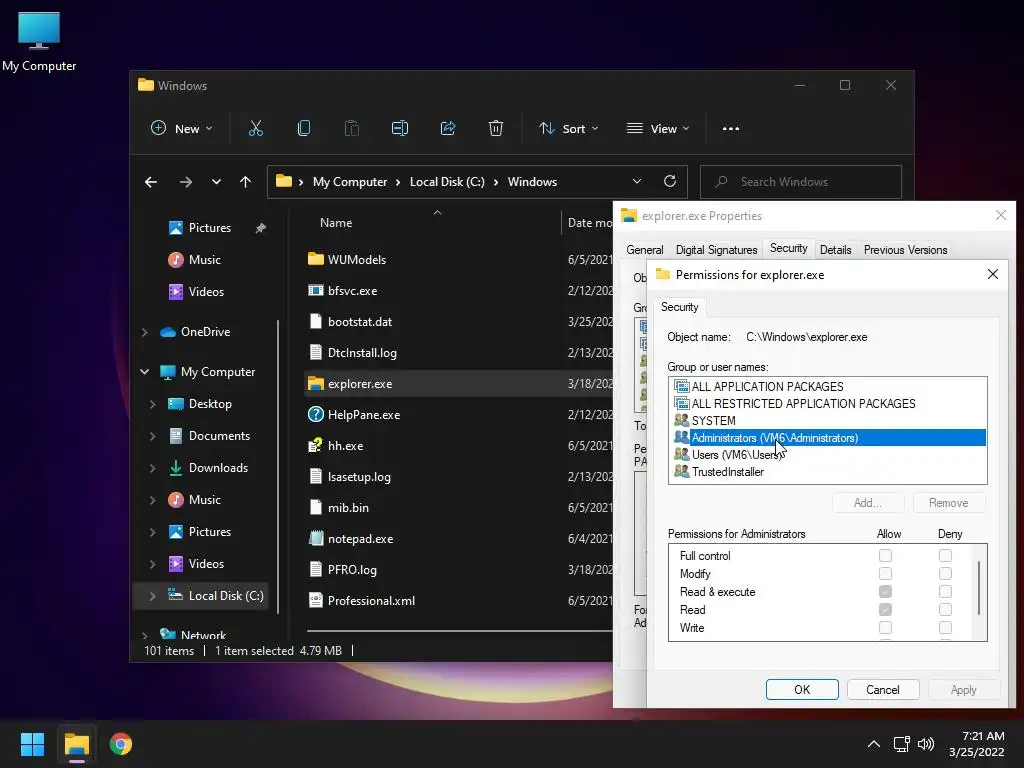
Task: Tick the Deny box for Read
Action: [945, 609]
